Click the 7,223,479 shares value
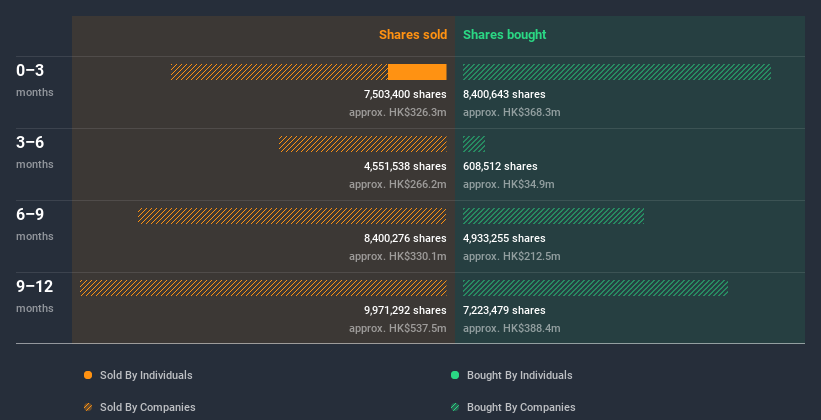This screenshot has width=821, height=420. tap(504, 310)
